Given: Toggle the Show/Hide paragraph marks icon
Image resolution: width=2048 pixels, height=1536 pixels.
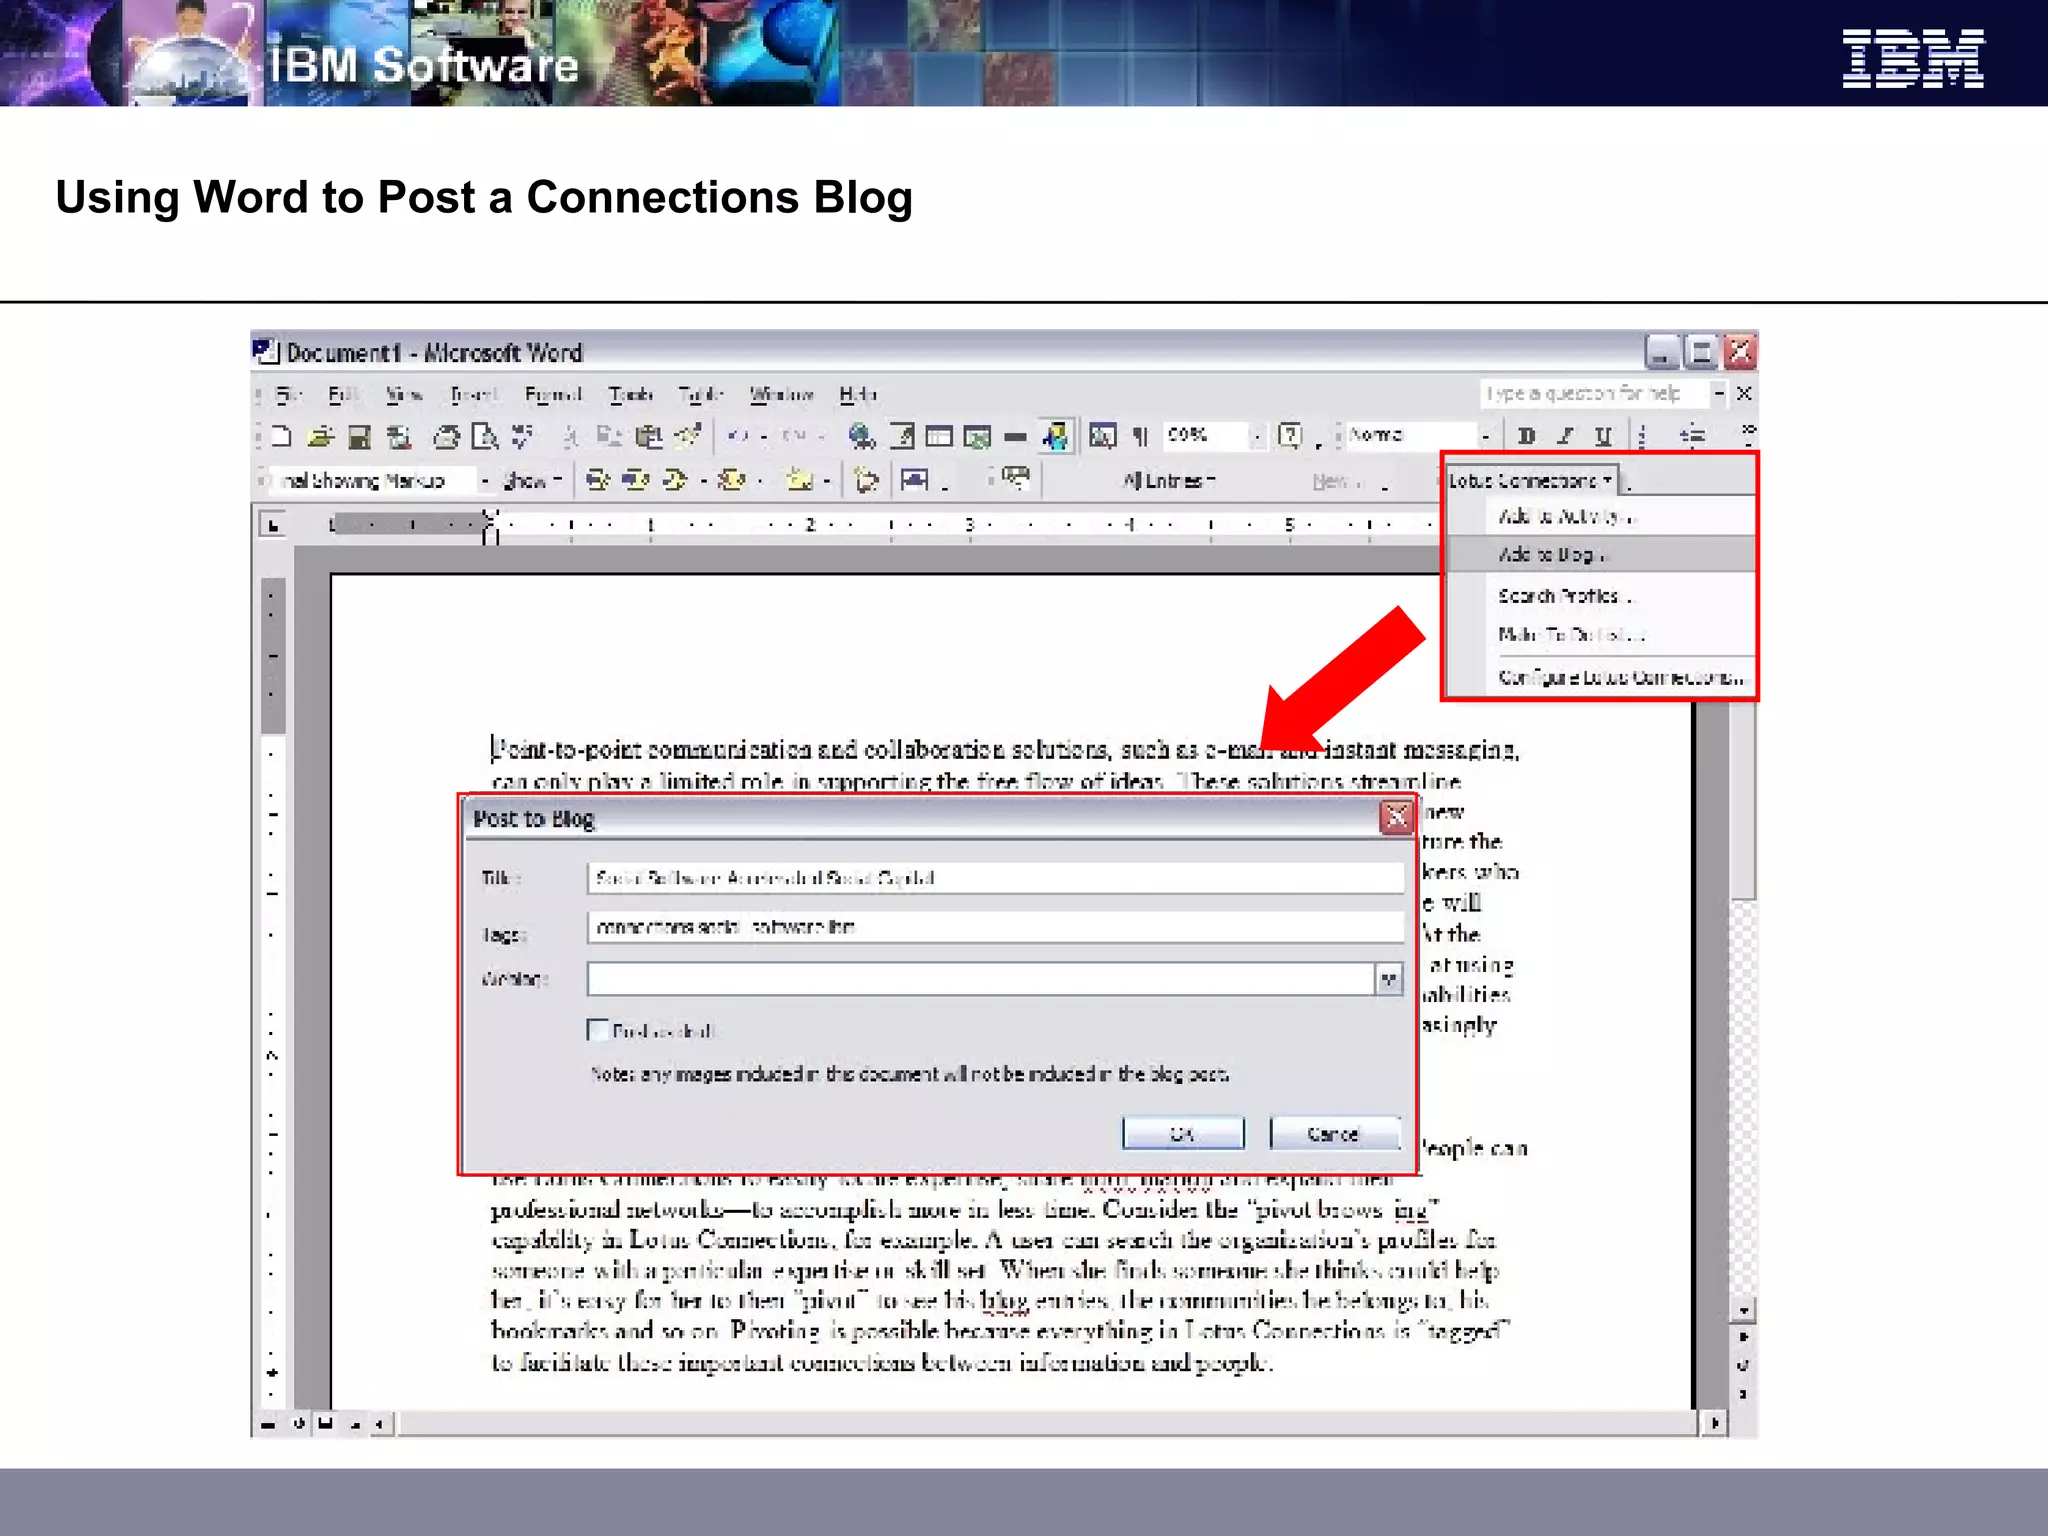Looking at the screenshot, I should pos(1140,436).
